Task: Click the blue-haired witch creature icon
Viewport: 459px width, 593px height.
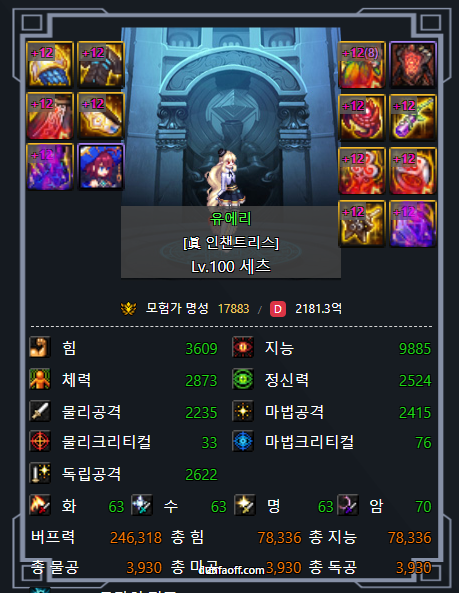Action: pyautogui.click(x=101, y=166)
